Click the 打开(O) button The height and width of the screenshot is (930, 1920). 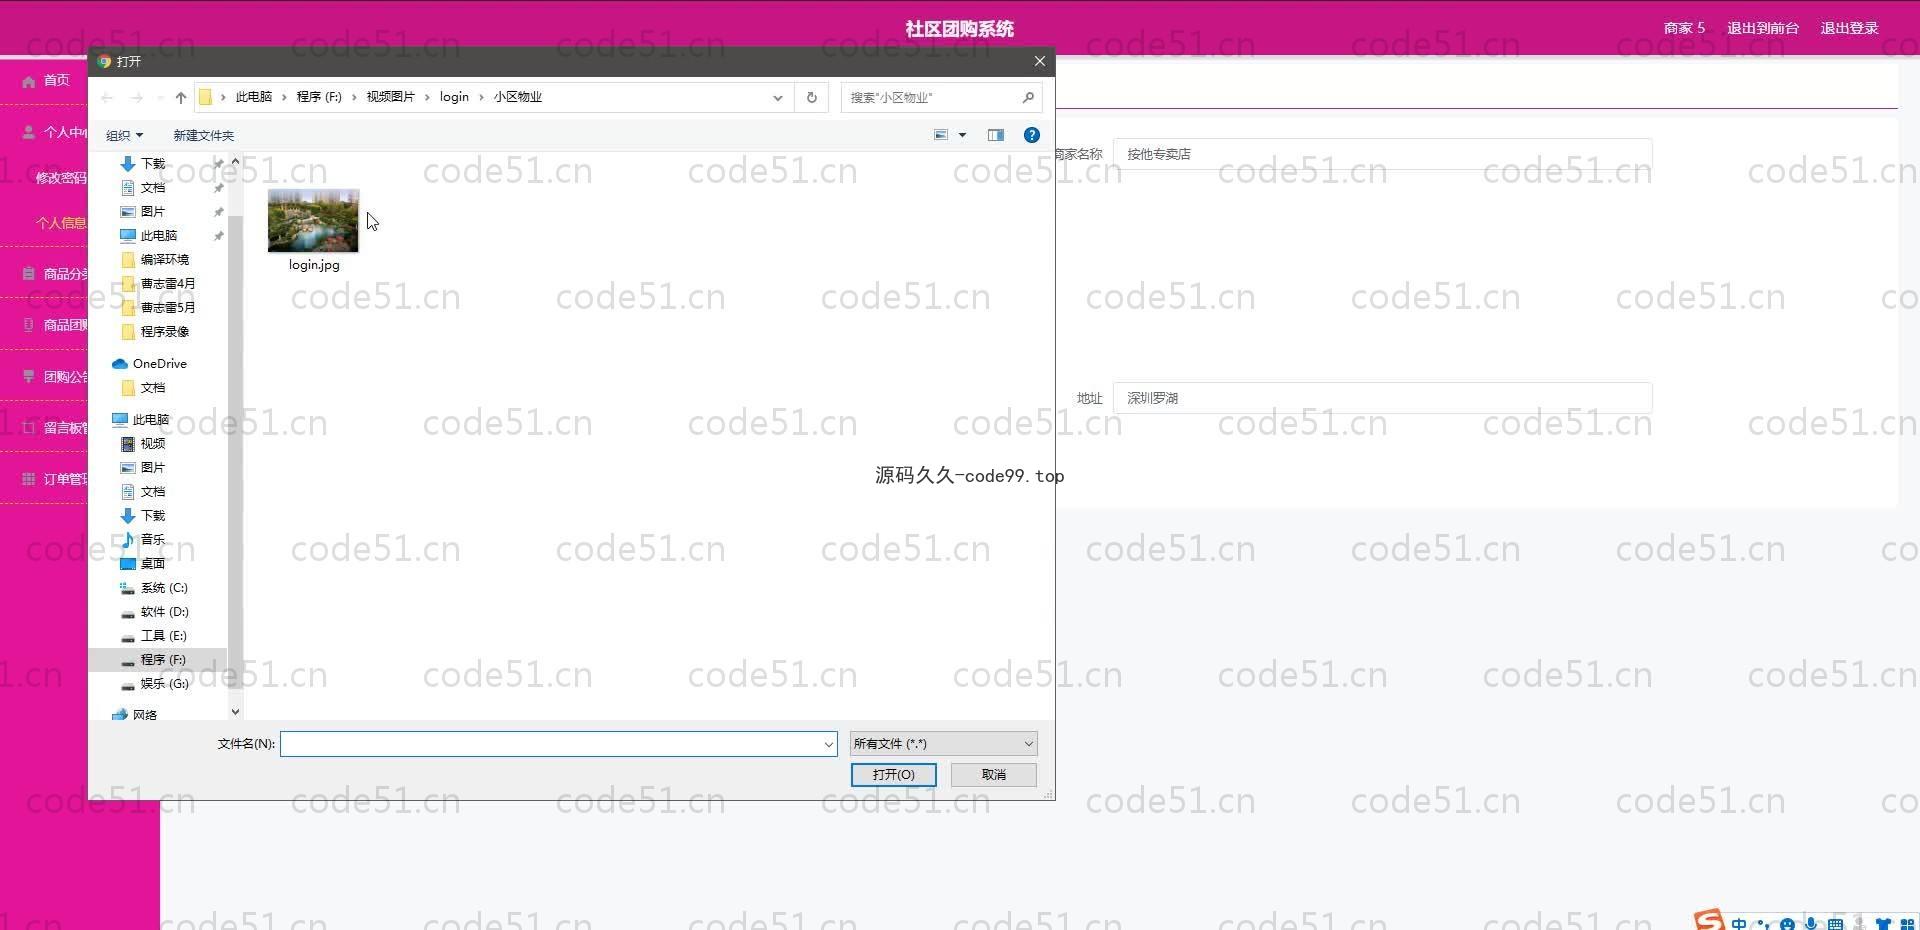pos(893,775)
